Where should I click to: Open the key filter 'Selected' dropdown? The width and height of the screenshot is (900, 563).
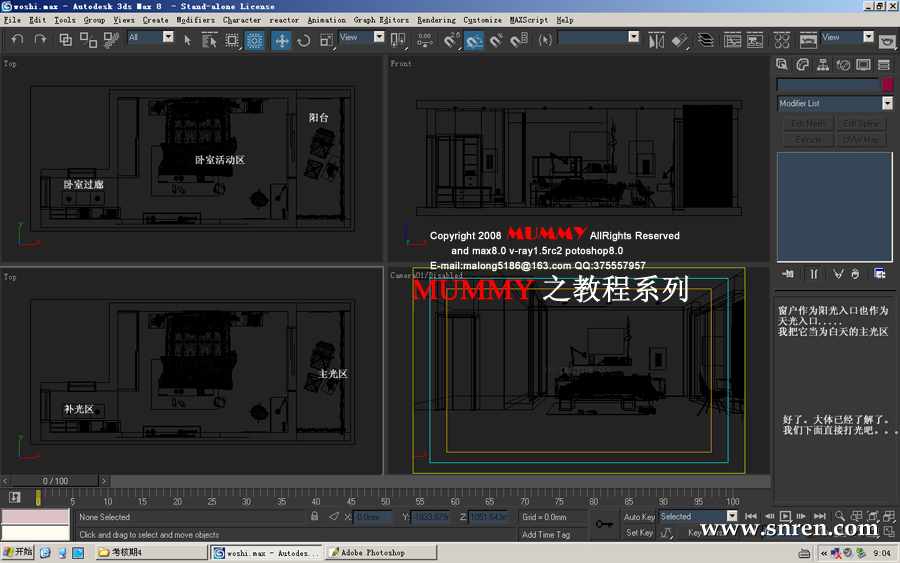pos(731,517)
